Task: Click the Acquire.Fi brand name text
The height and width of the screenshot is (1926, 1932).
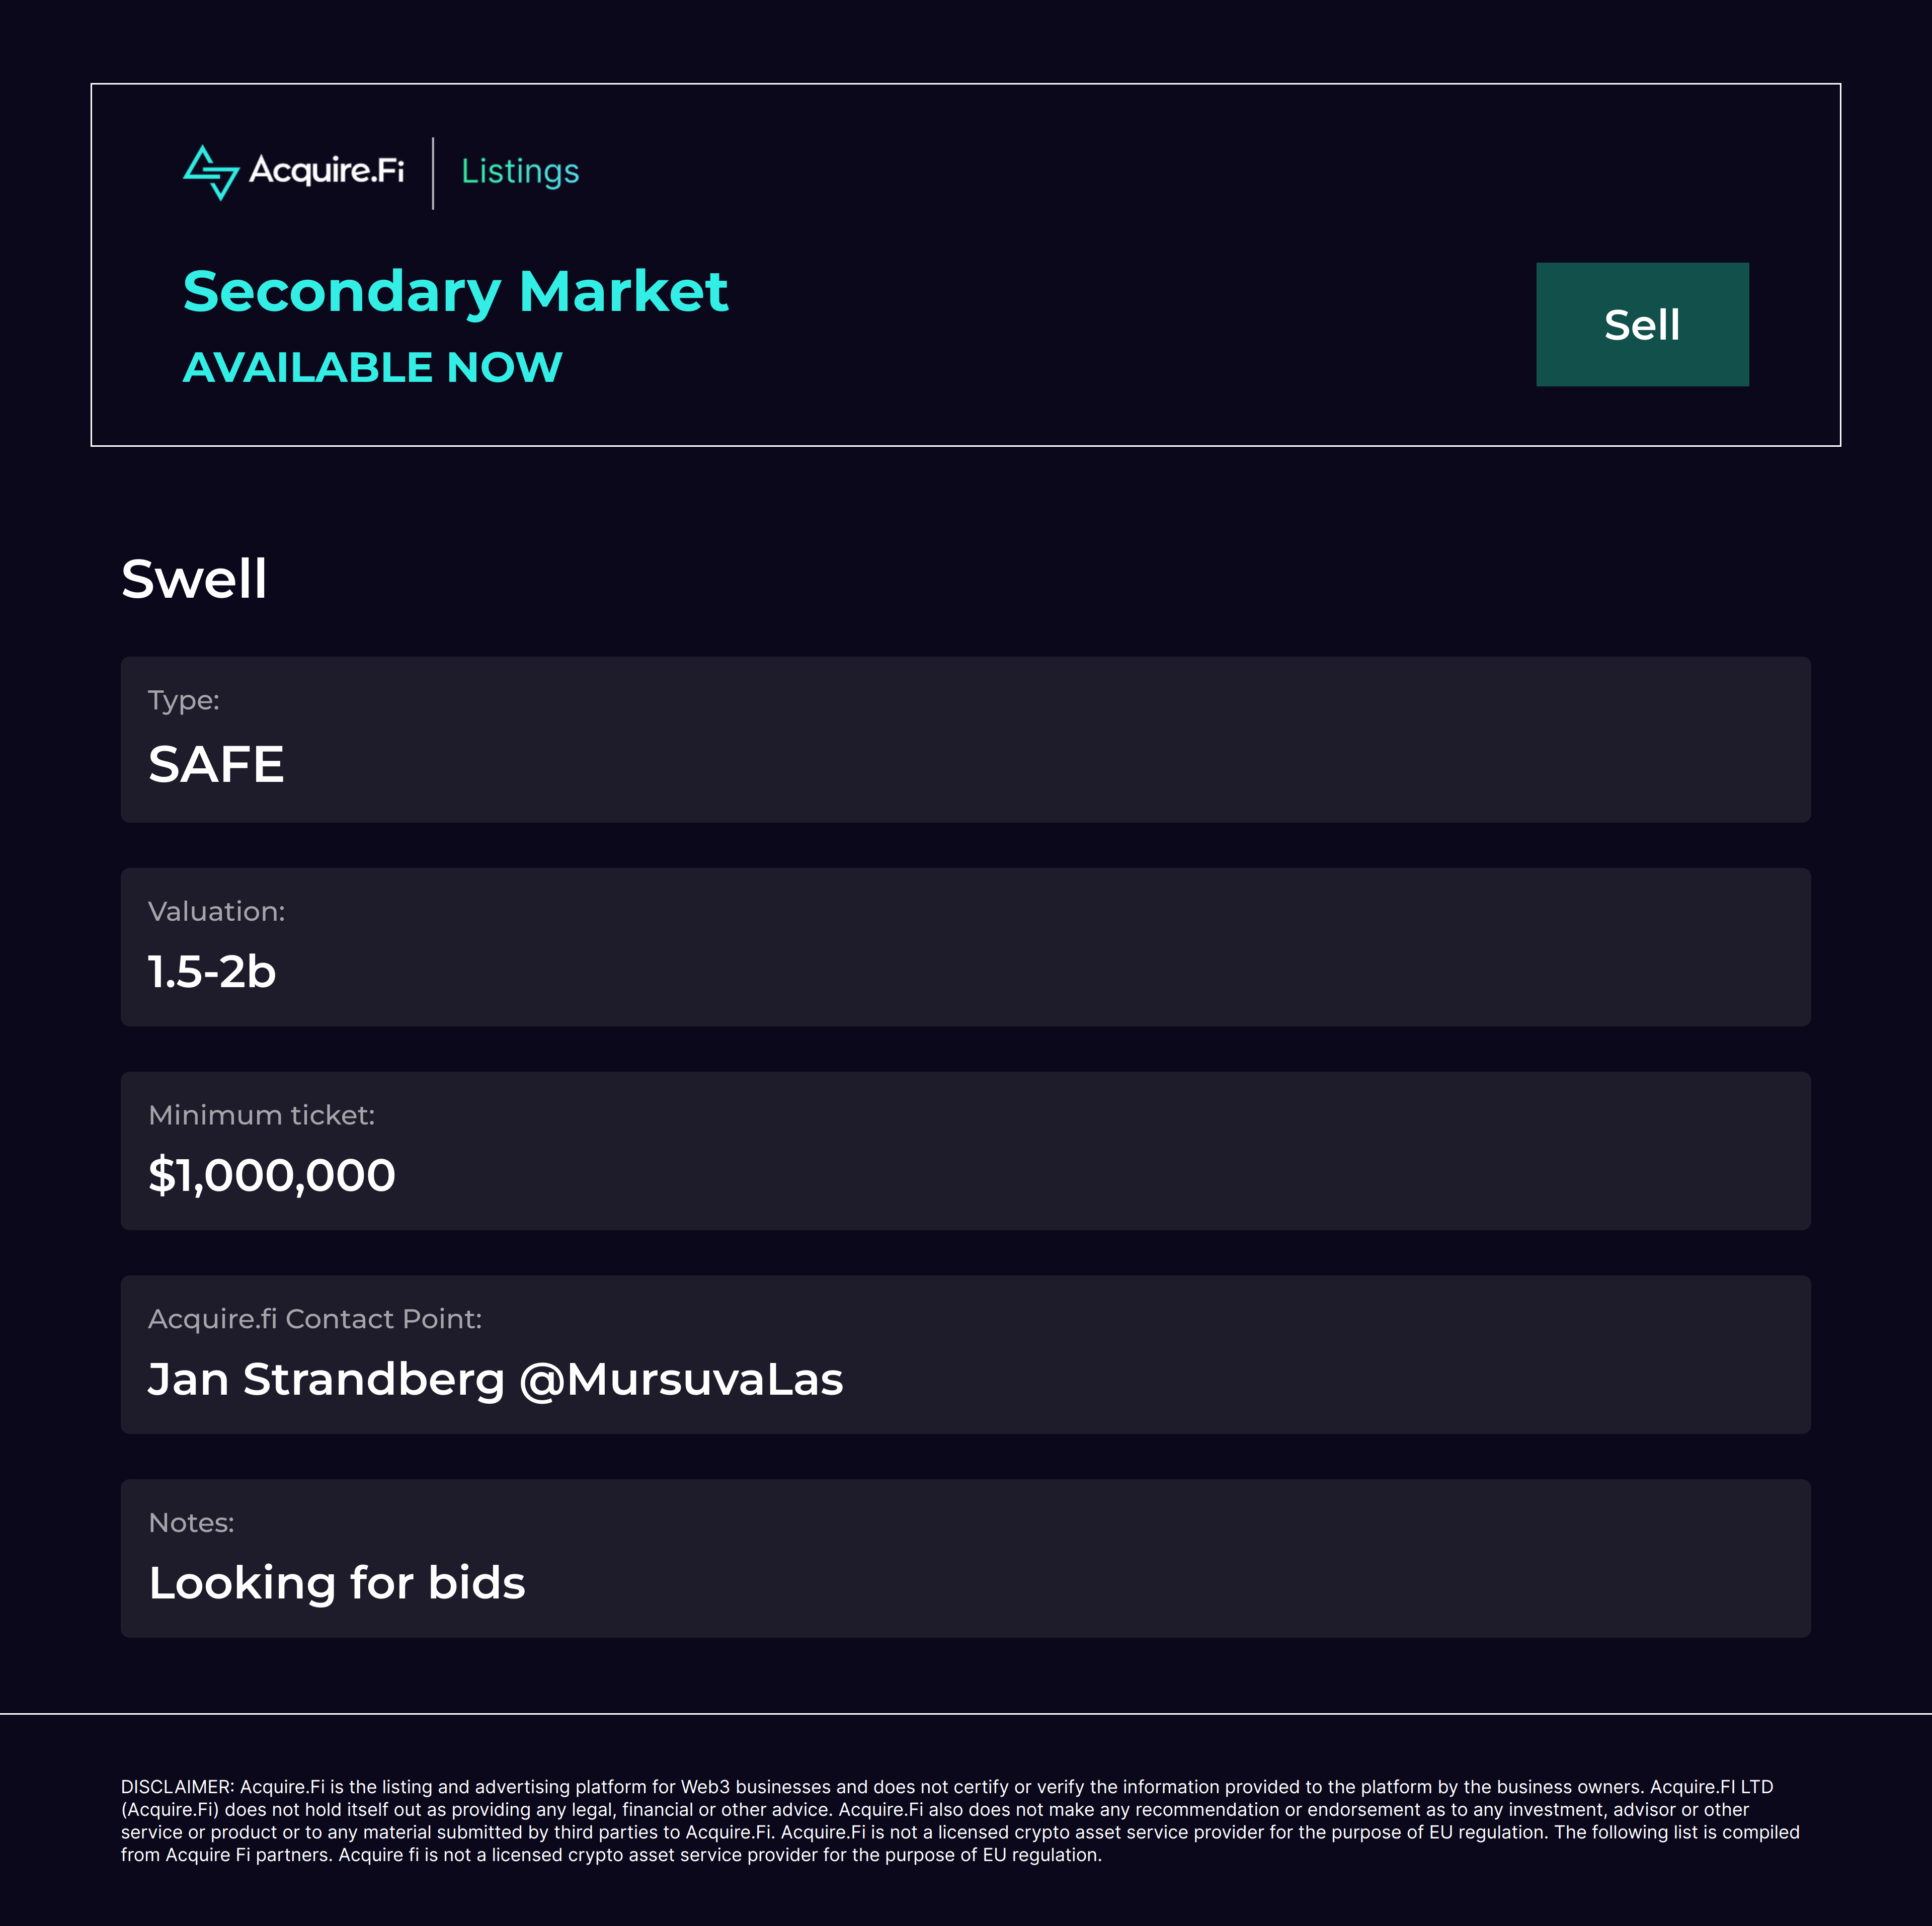Action: coord(326,171)
